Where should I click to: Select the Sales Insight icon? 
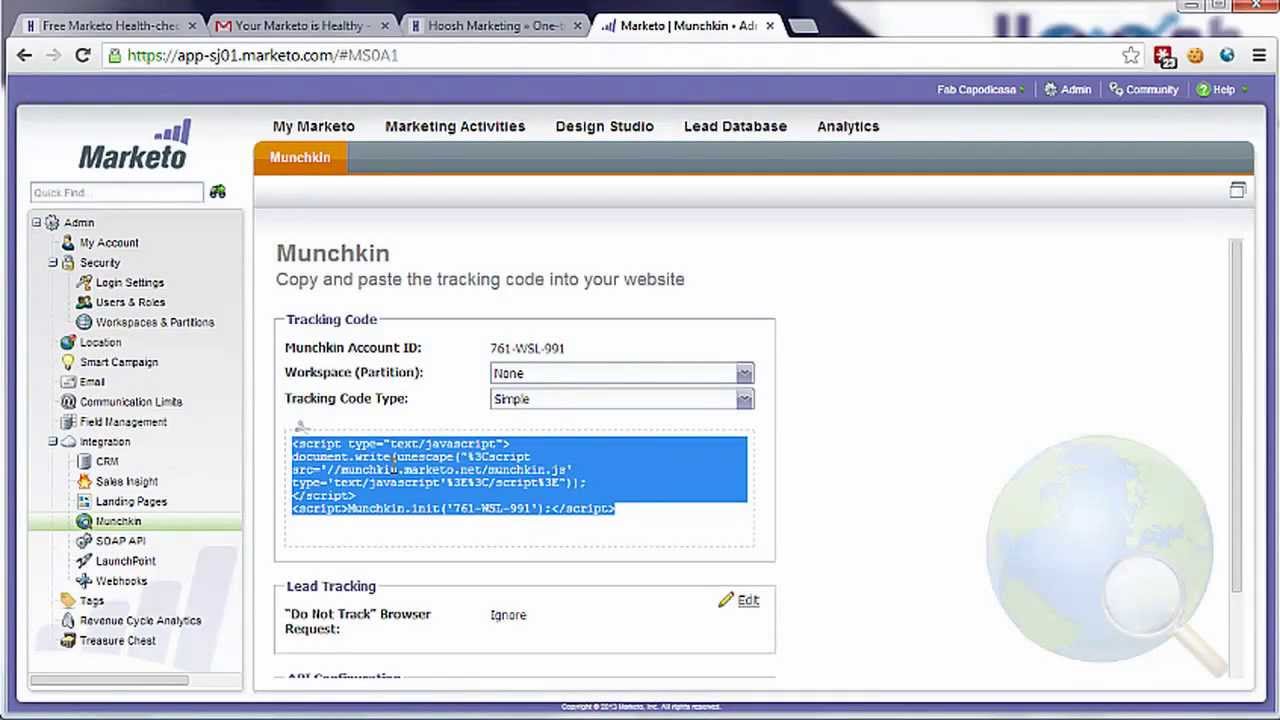click(x=85, y=481)
